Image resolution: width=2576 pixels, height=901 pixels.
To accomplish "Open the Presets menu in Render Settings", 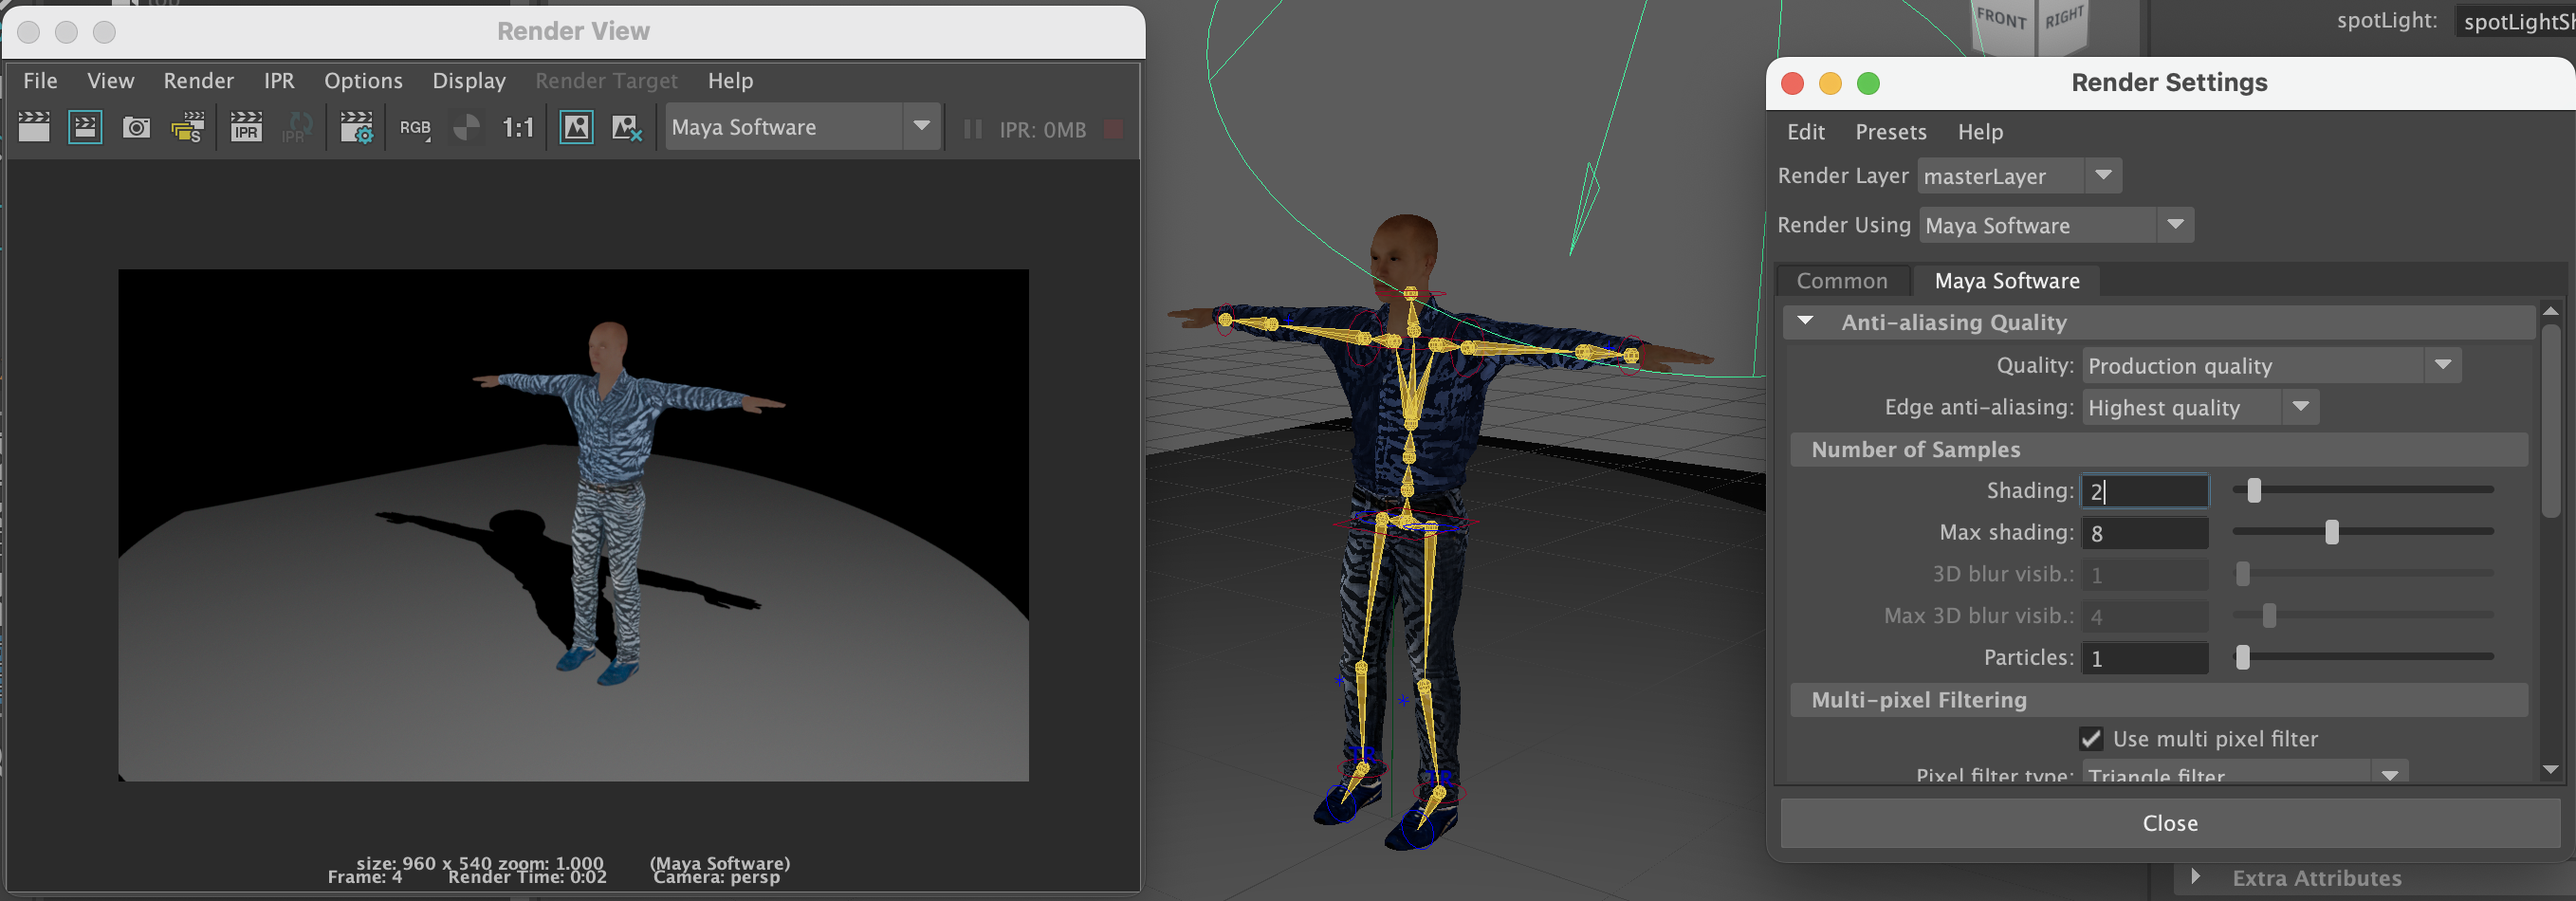I will (x=1890, y=132).
